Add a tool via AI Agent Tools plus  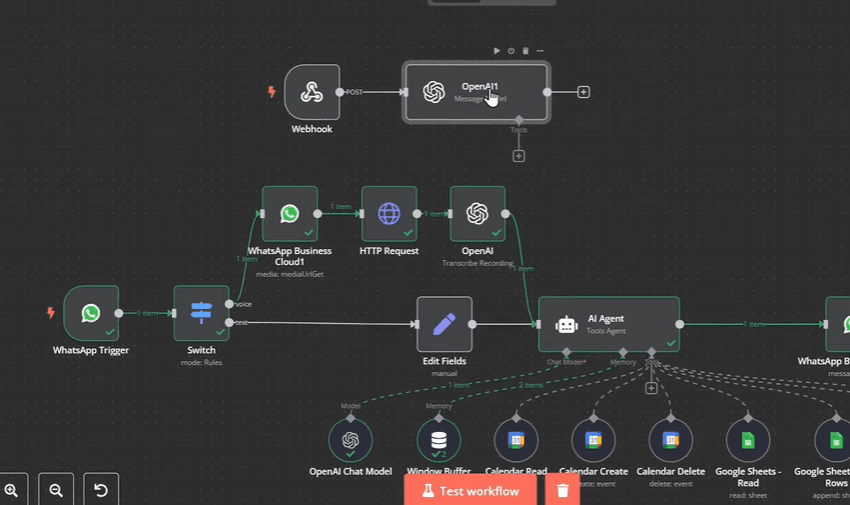[651, 388]
